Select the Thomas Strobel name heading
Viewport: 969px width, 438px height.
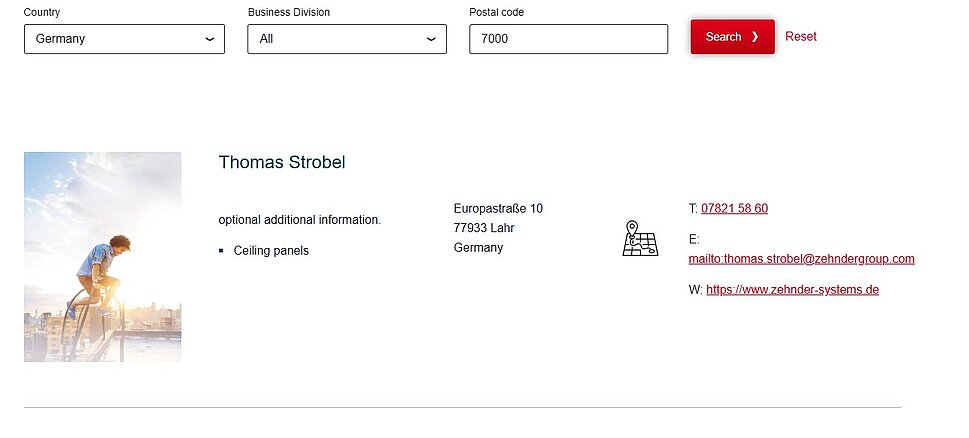[282, 162]
